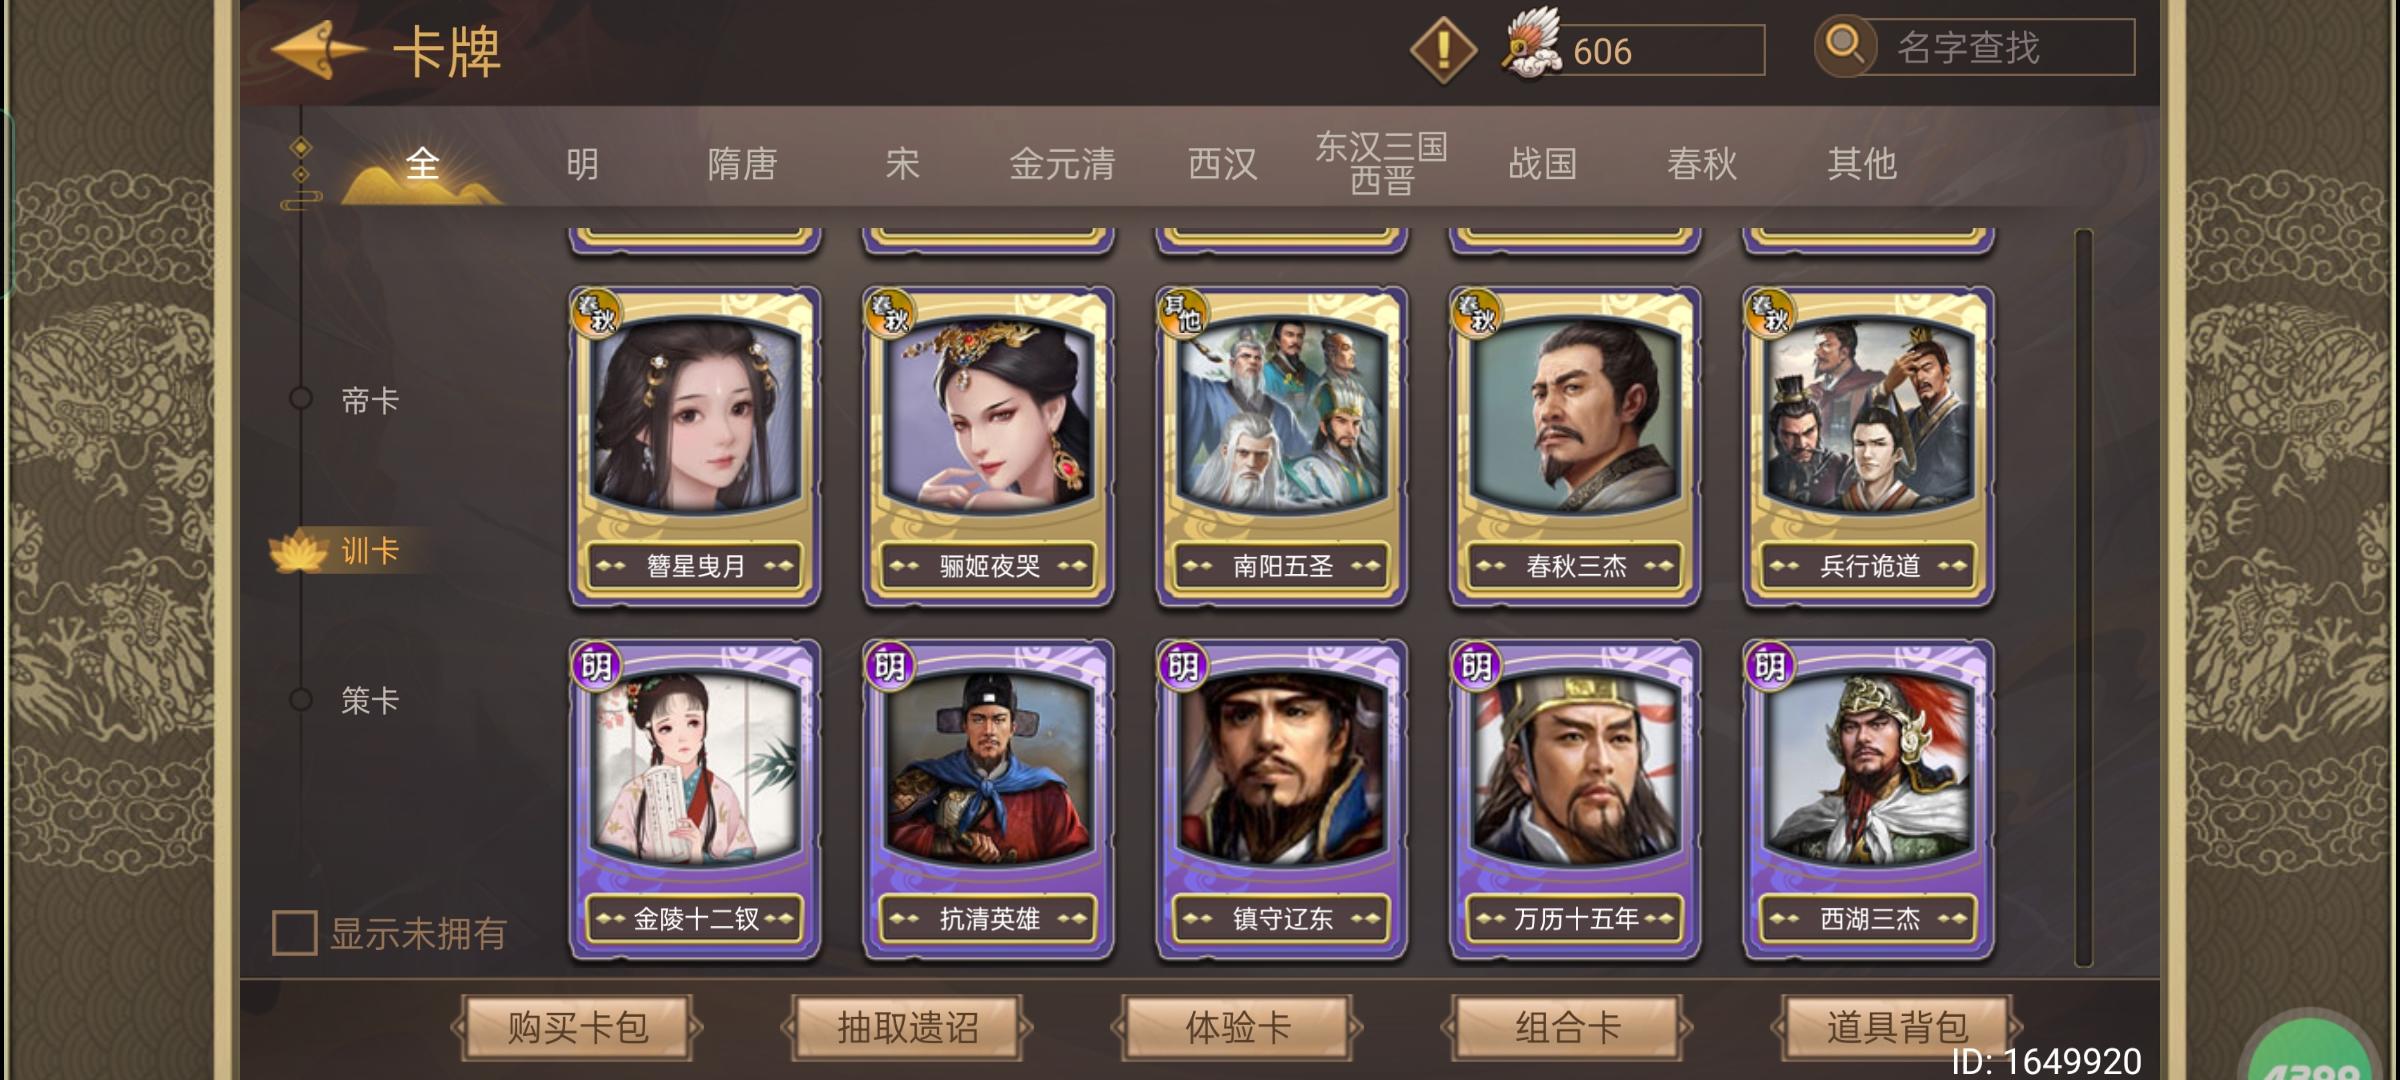The height and width of the screenshot is (1080, 2400).
Task: Click the magnifying glass search icon
Action: coord(1845,45)
